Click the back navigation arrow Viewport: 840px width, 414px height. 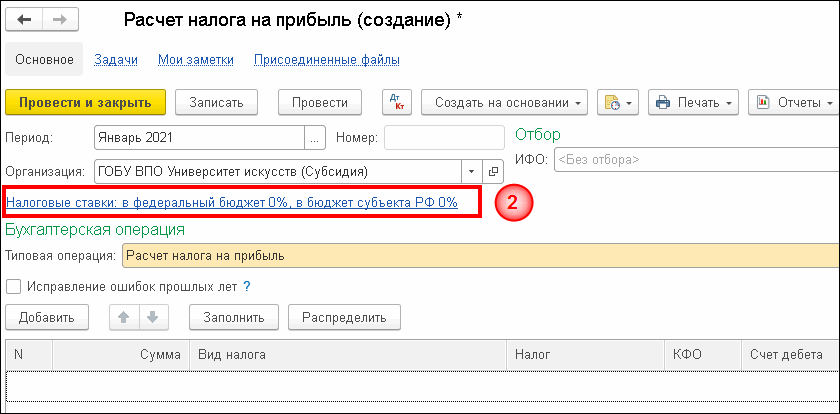click(x=25, y=19)
